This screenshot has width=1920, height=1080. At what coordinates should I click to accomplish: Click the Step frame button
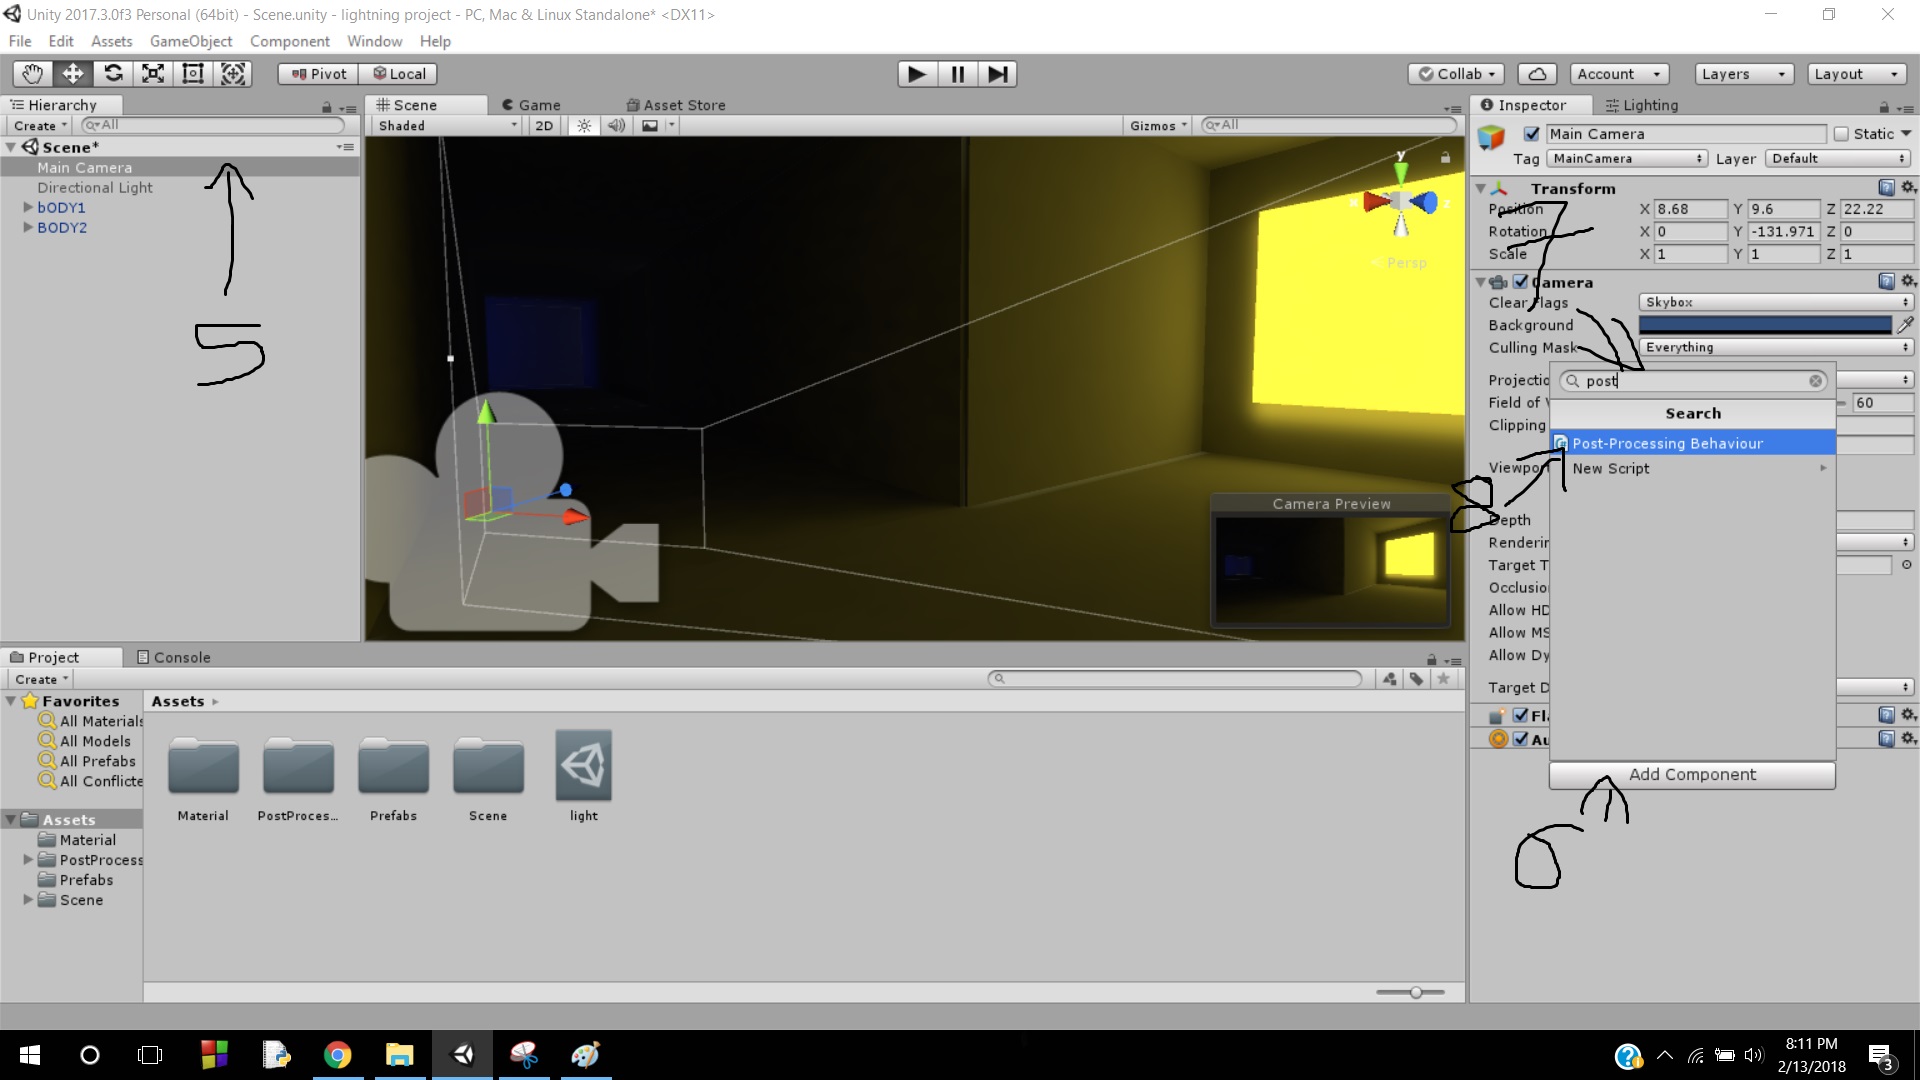coord(997,74)
